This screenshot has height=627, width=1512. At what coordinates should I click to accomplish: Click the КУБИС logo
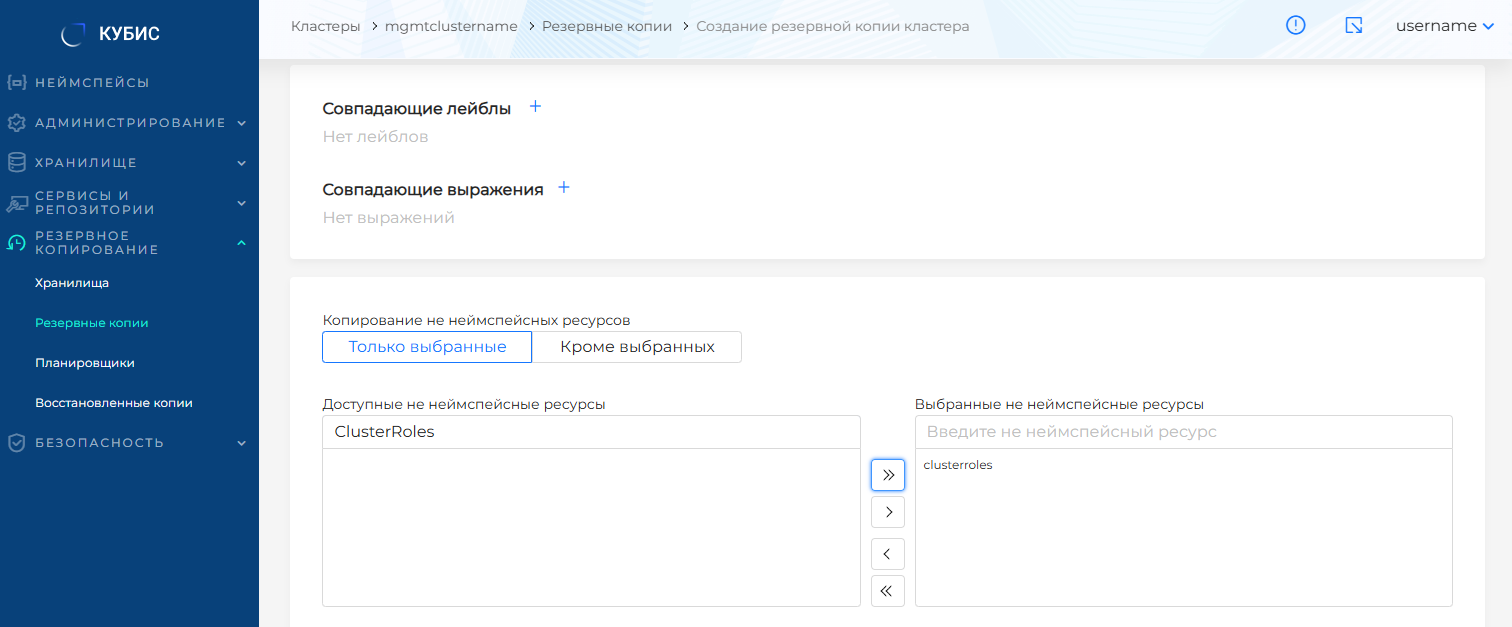point(111,34)
